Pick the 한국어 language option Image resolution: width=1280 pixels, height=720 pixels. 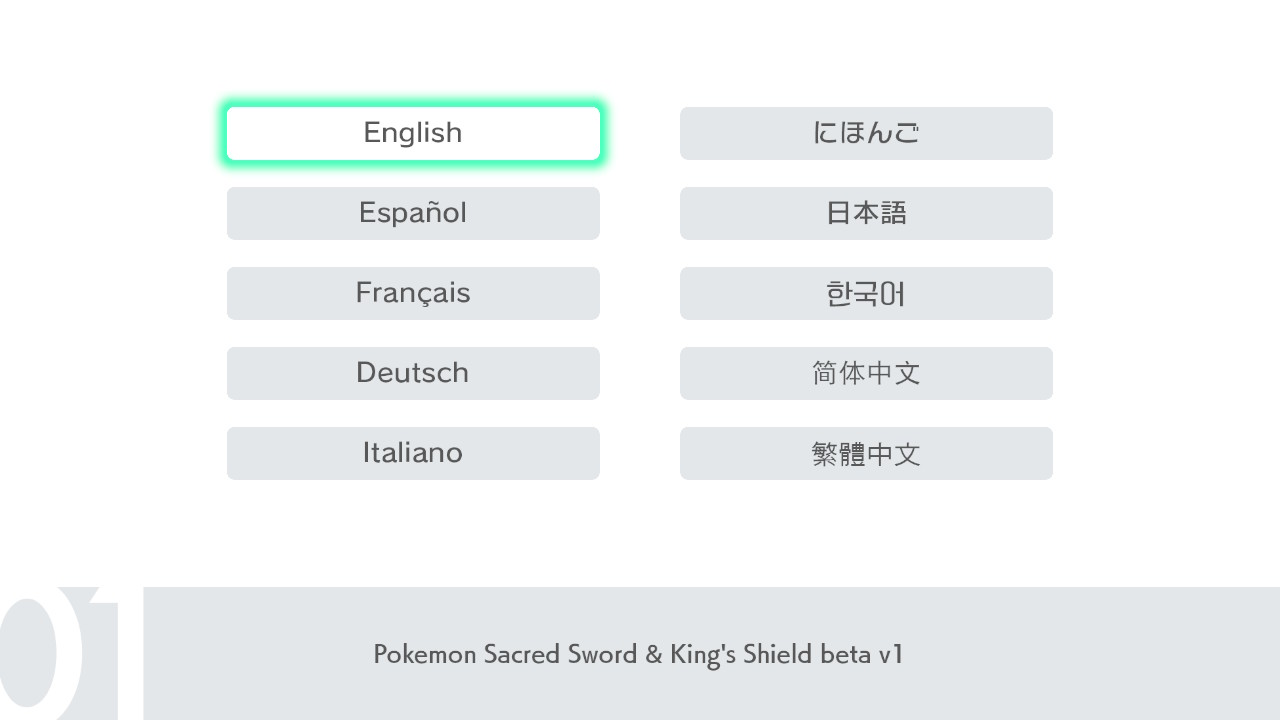[866, 293]
